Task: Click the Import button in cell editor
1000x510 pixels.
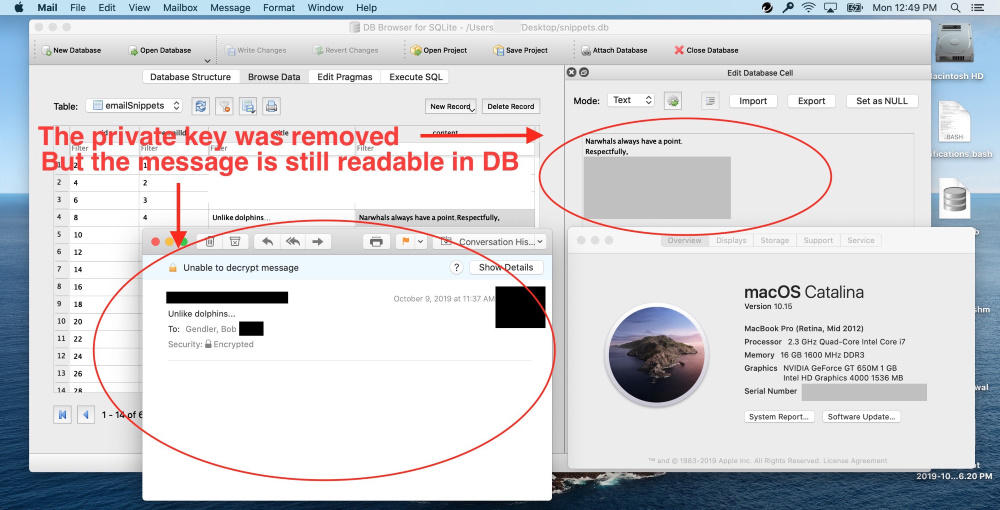Action: (753, 101)
